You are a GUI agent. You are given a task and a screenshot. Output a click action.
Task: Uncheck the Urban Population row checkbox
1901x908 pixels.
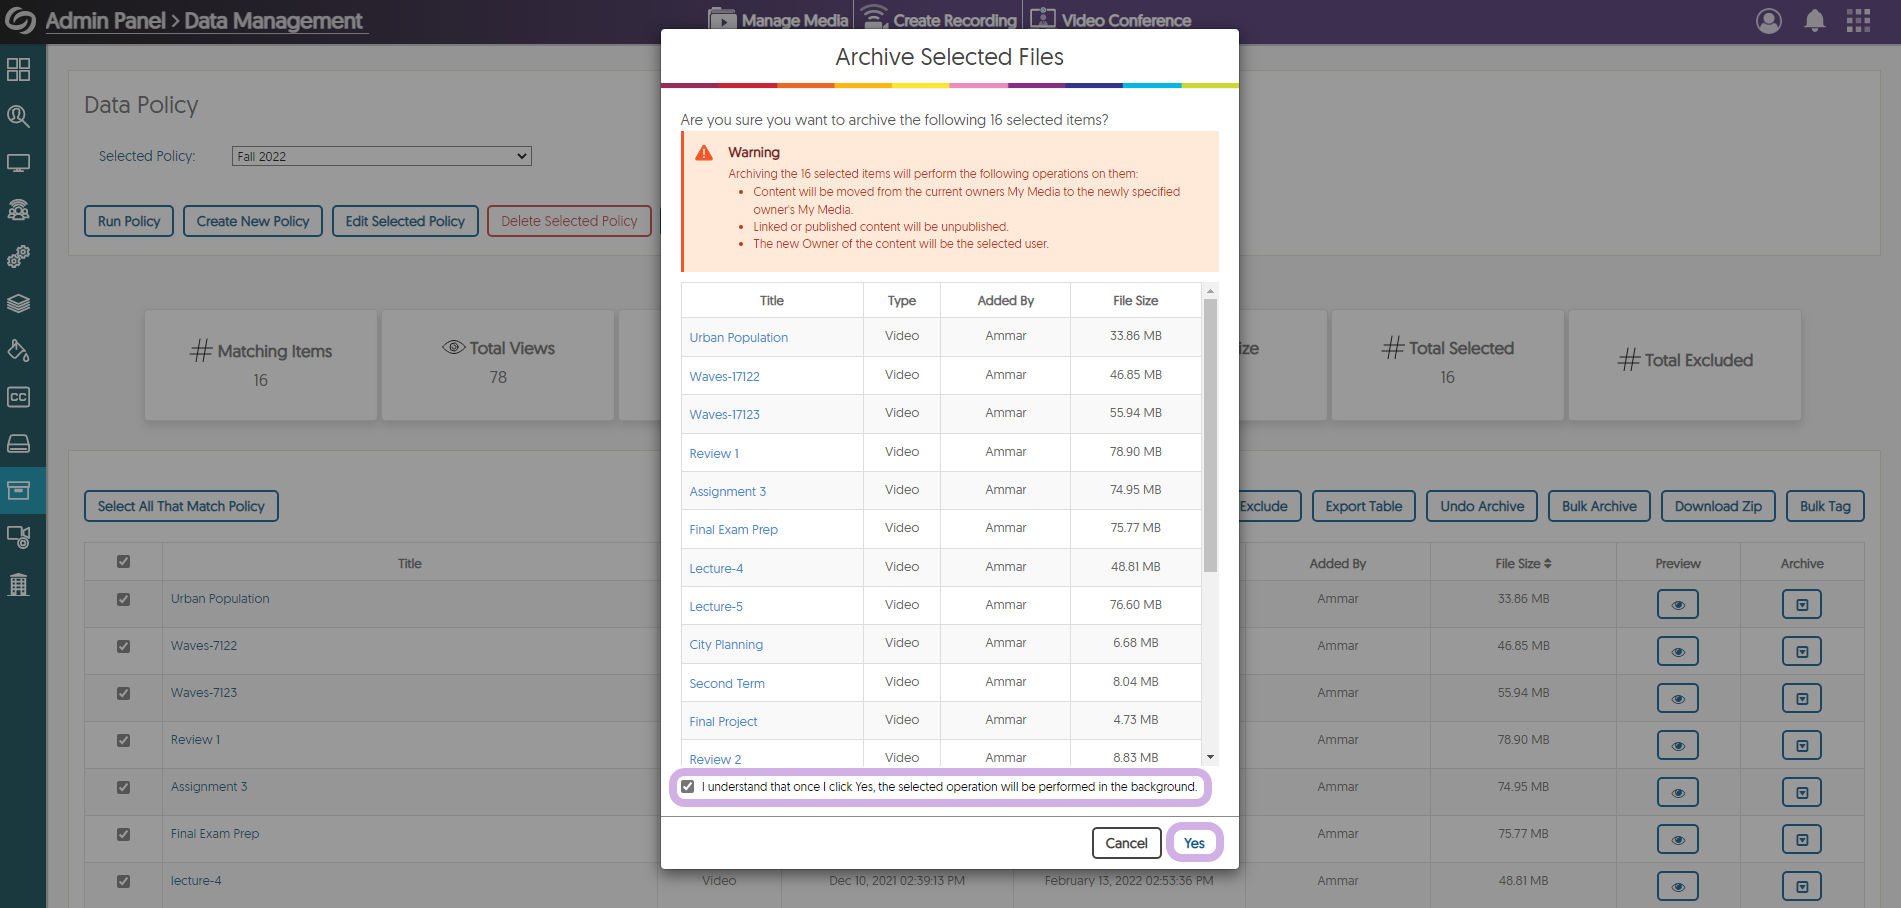pyautogui.click(x=124, y=600)
